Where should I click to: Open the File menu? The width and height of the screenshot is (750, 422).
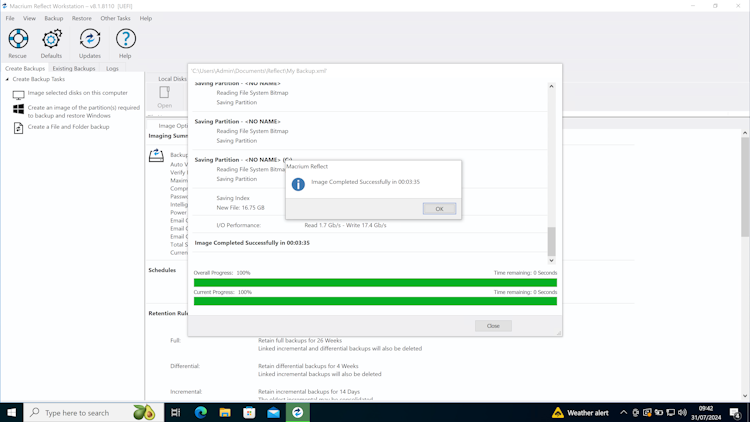coord(10,18)
